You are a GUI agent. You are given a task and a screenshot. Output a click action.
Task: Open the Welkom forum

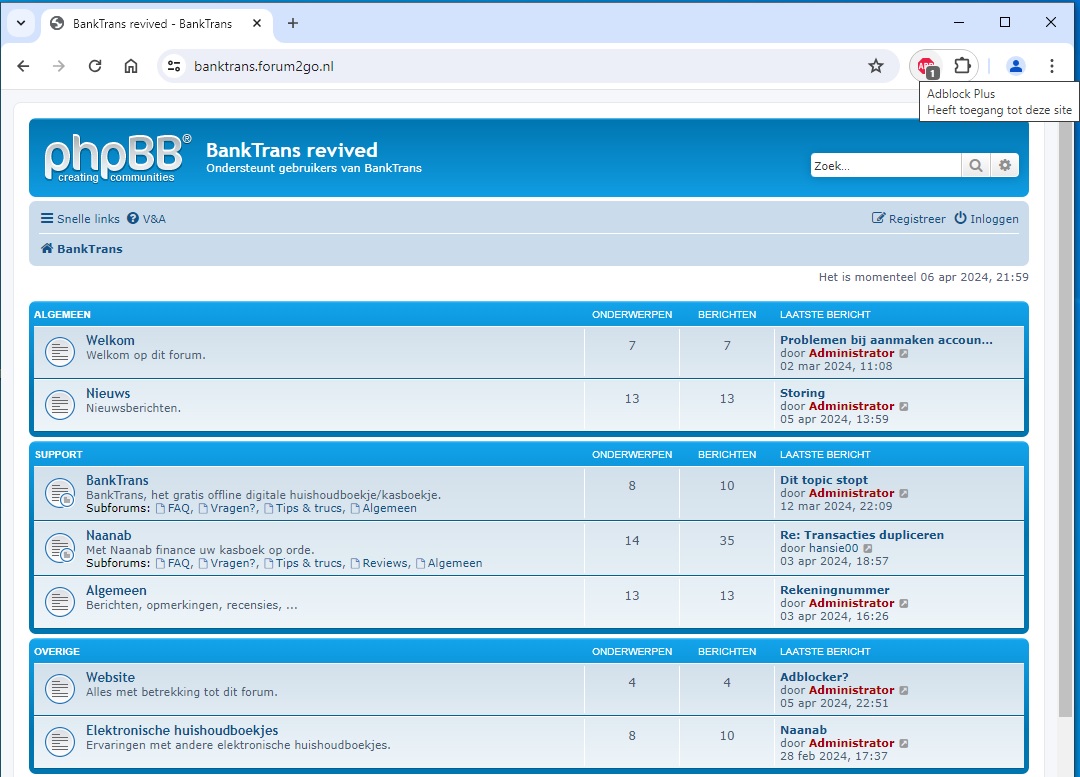110,340
